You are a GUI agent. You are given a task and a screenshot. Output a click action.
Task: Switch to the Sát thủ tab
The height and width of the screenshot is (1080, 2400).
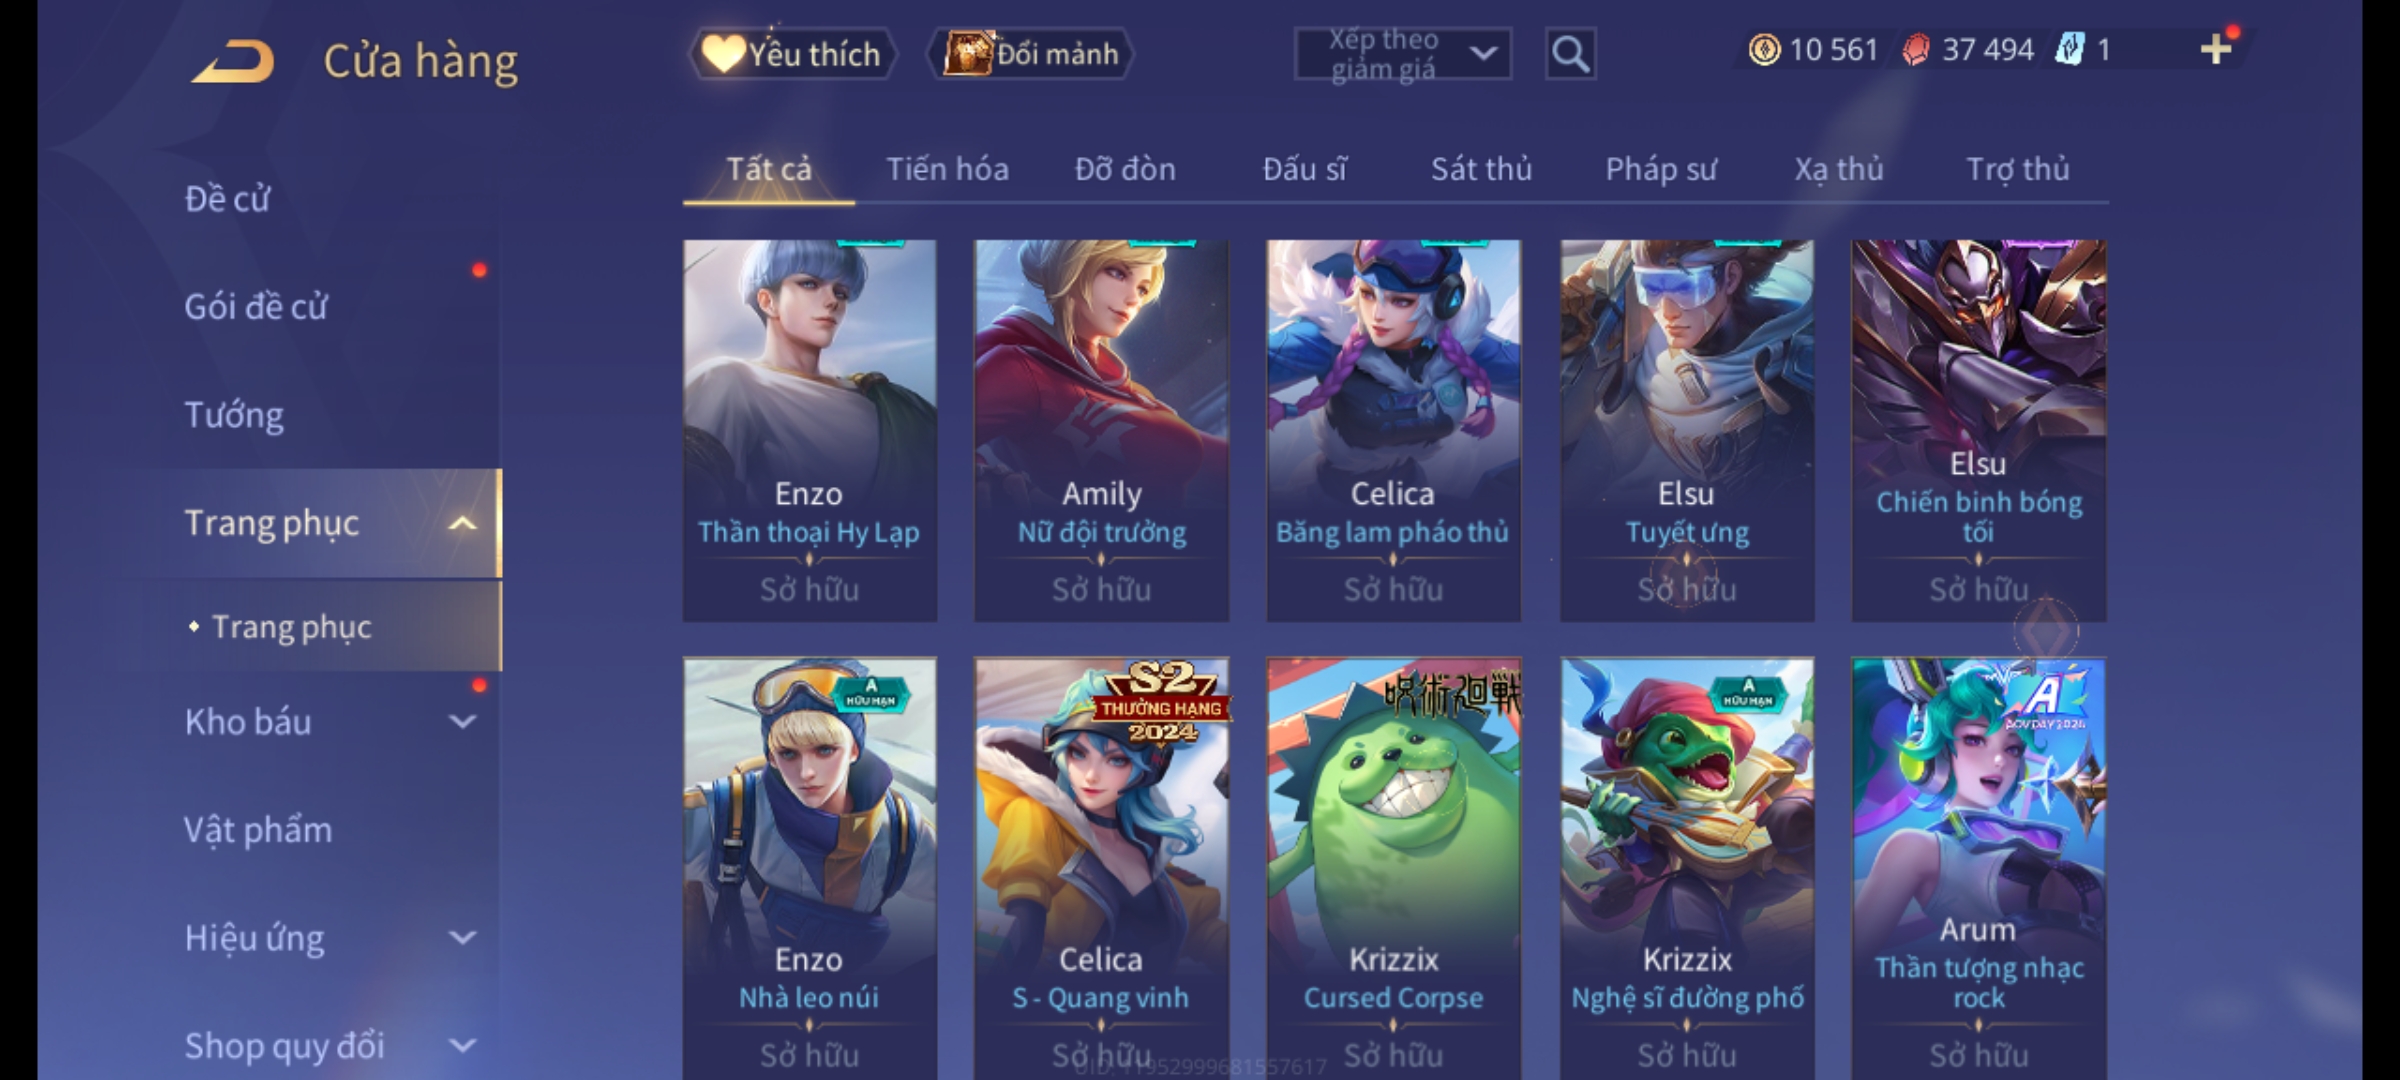(1481, 169)
